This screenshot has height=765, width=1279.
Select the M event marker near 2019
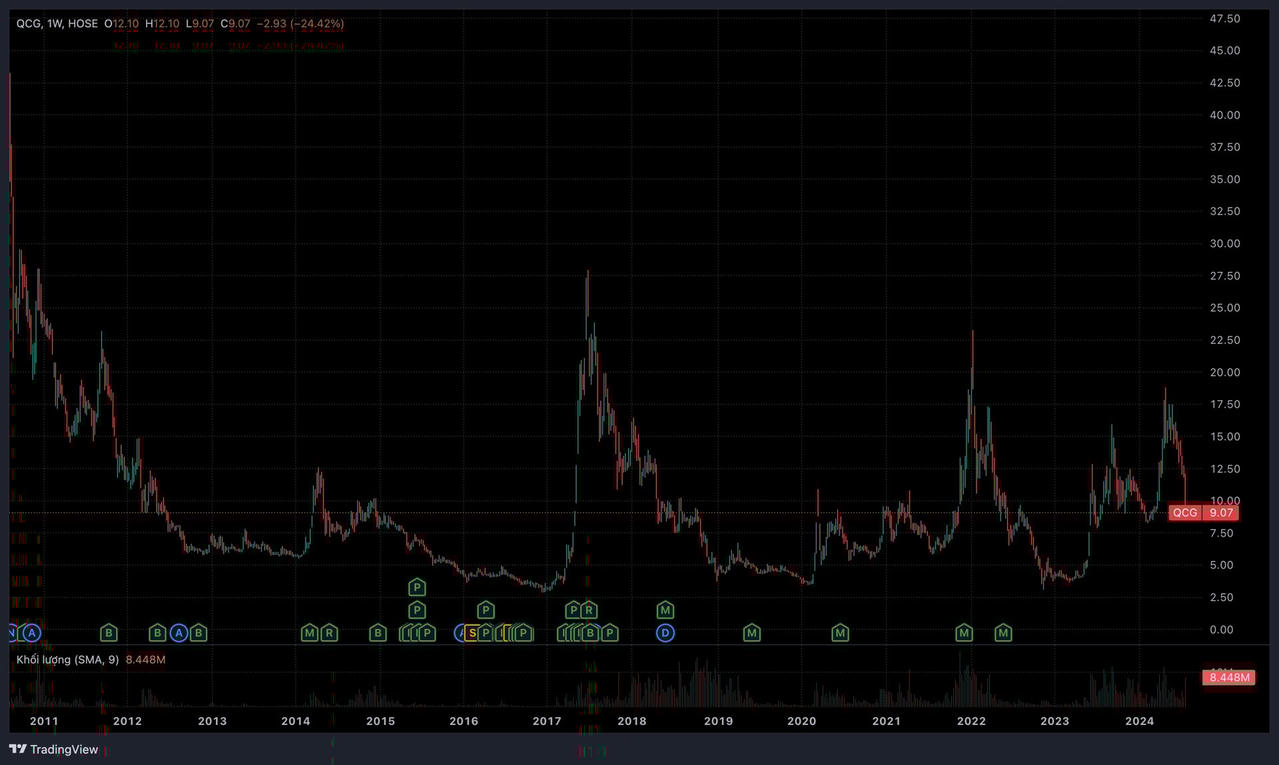tap(752, 633)
